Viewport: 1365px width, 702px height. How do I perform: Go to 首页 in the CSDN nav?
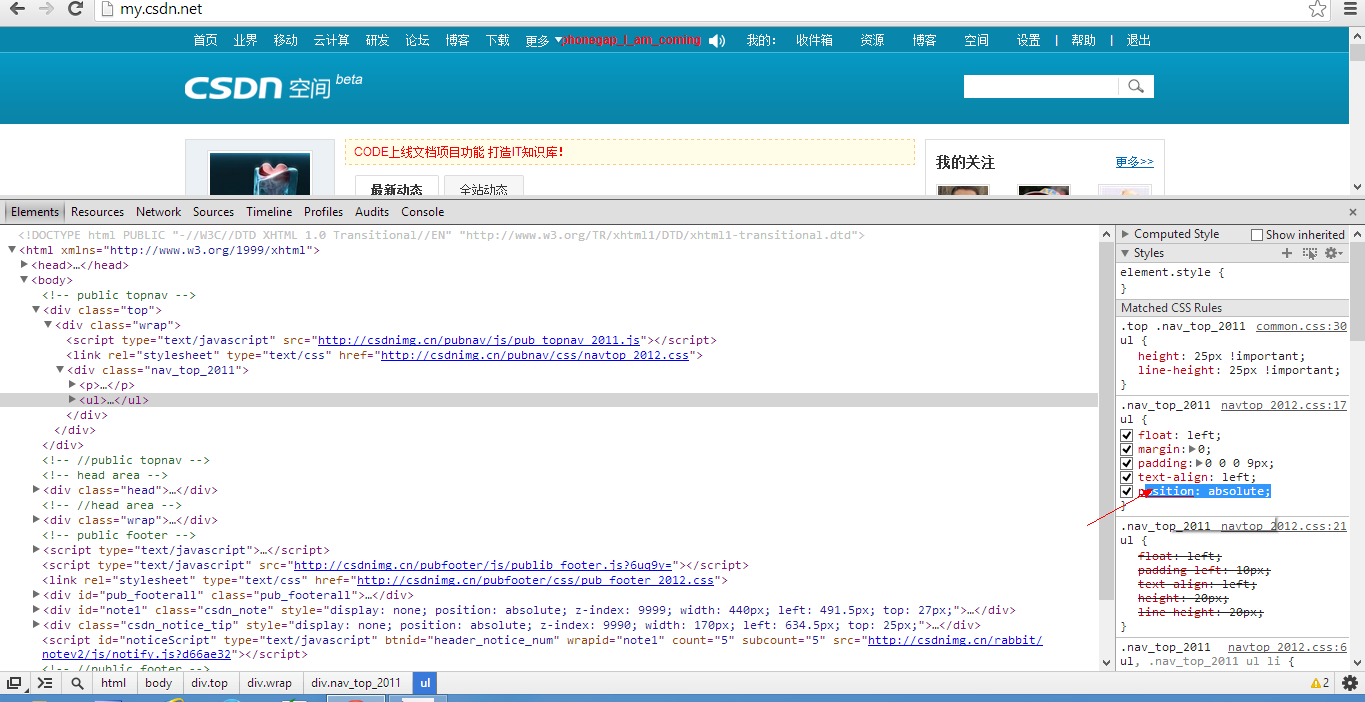(205, 41)
